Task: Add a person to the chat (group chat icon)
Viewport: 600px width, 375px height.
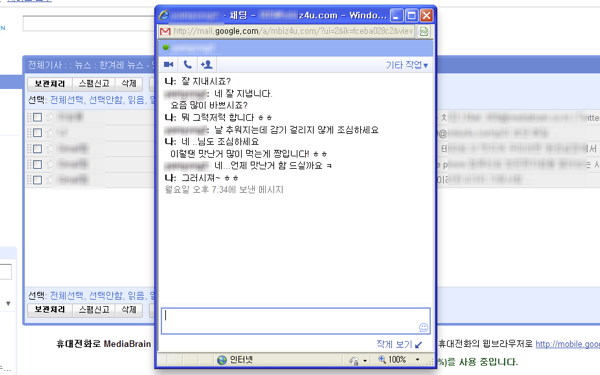Action: pyautogui.click(x=207, y=64)
